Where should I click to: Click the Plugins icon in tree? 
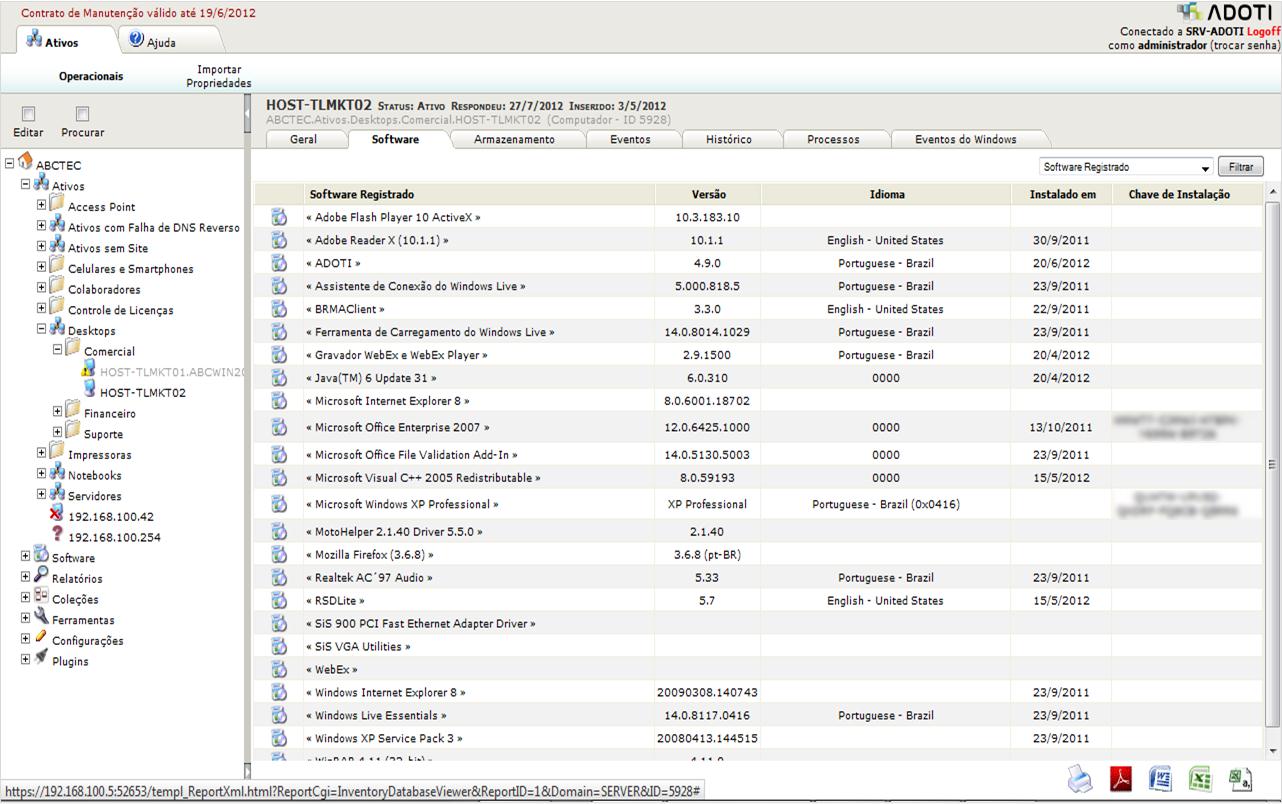pyautogui.click(x=41, y=658)
